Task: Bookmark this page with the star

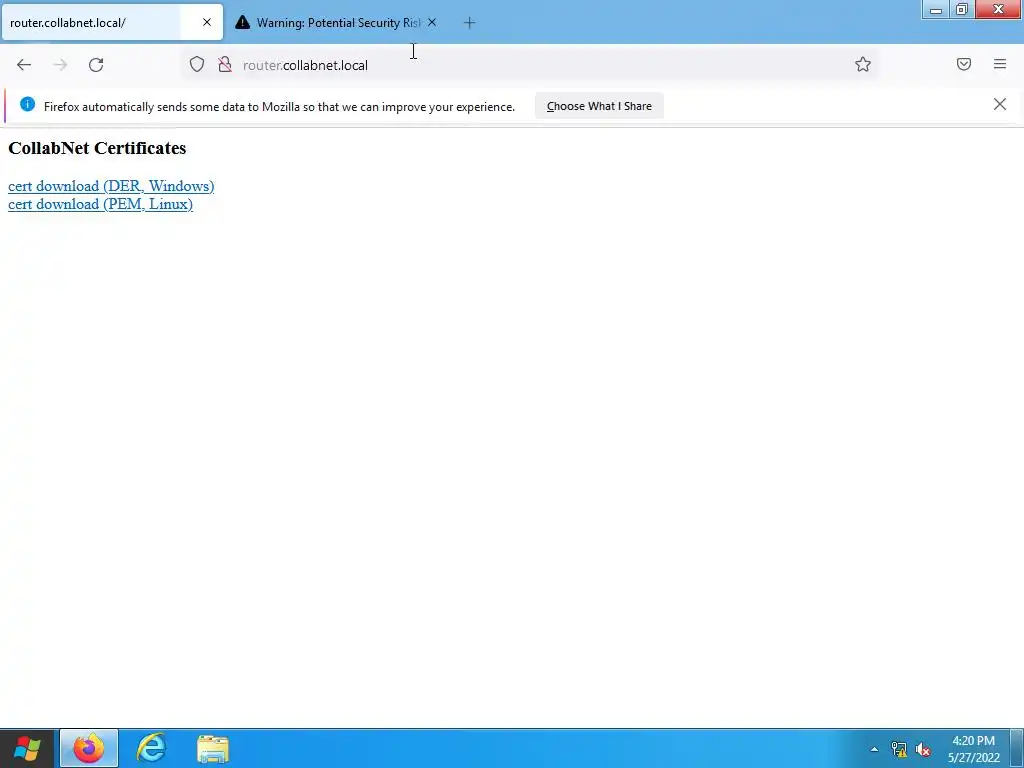Action: [x=863, y=64]
